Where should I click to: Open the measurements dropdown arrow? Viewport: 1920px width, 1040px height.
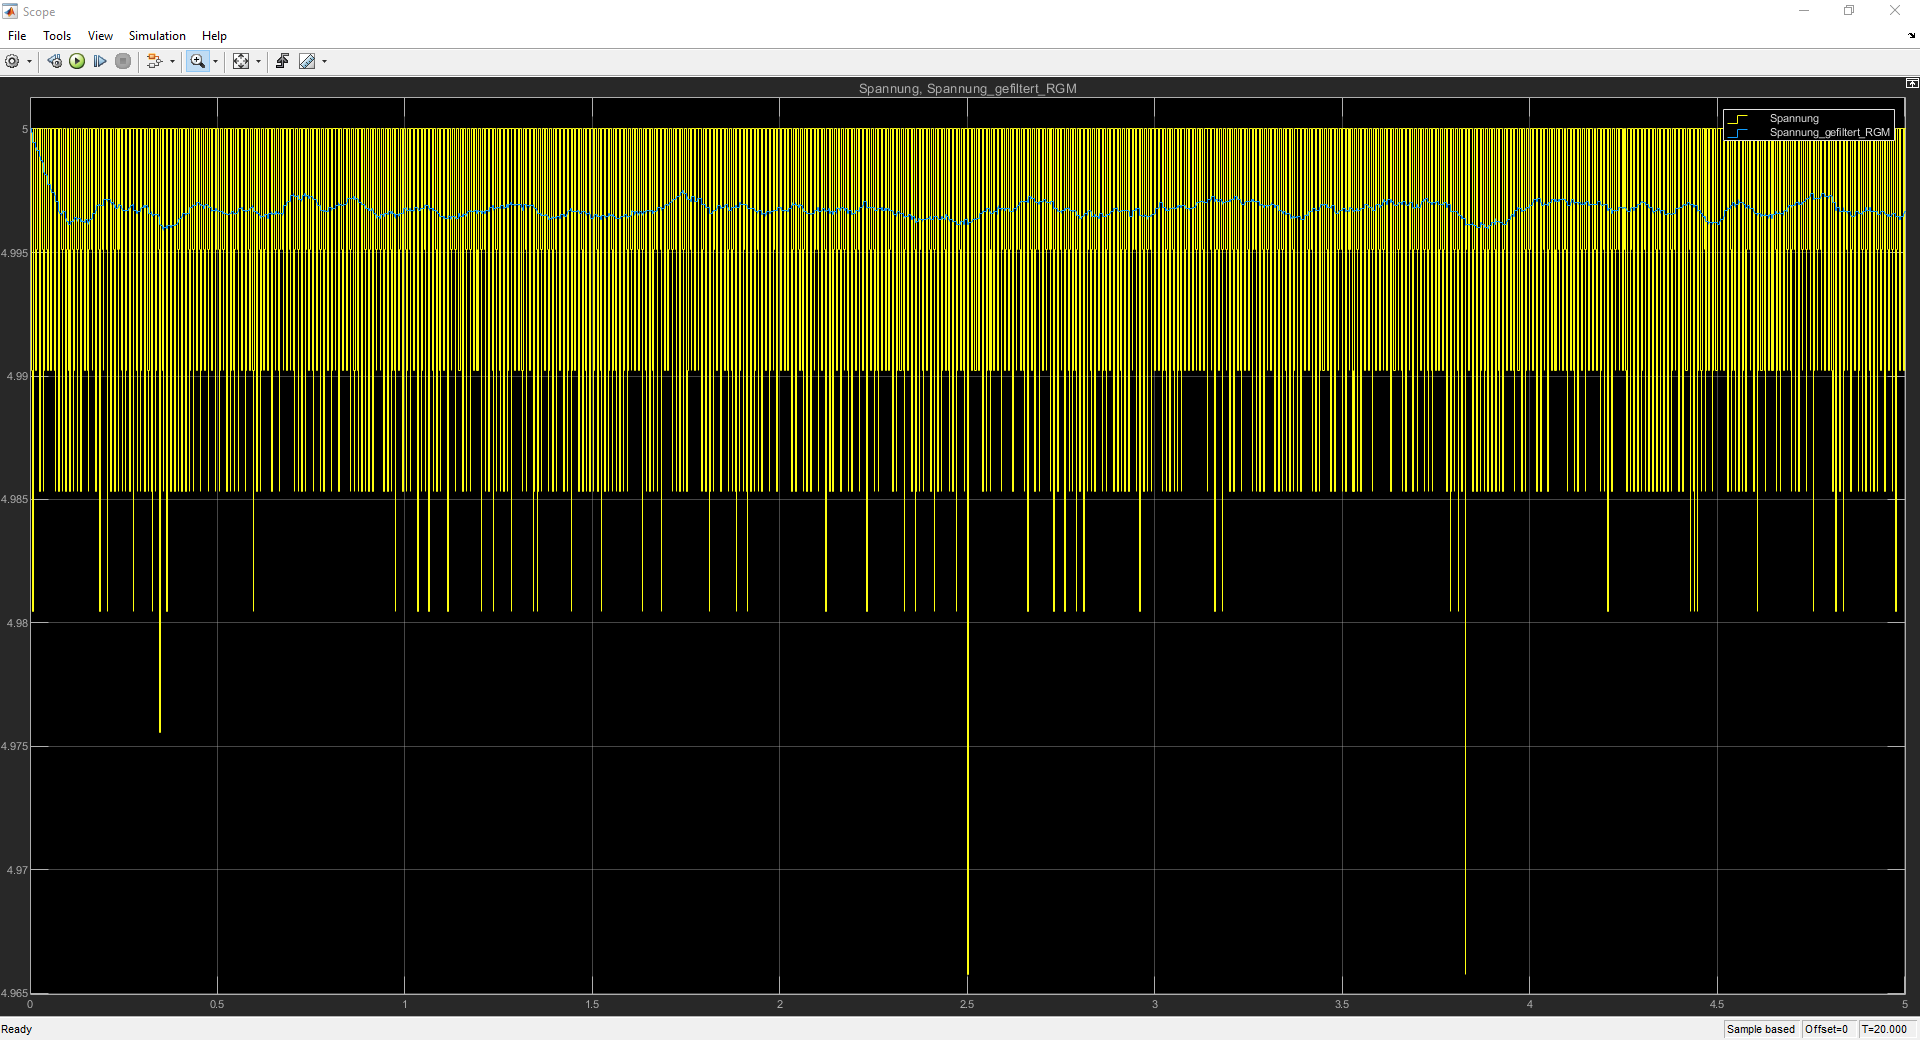point(324,62)
